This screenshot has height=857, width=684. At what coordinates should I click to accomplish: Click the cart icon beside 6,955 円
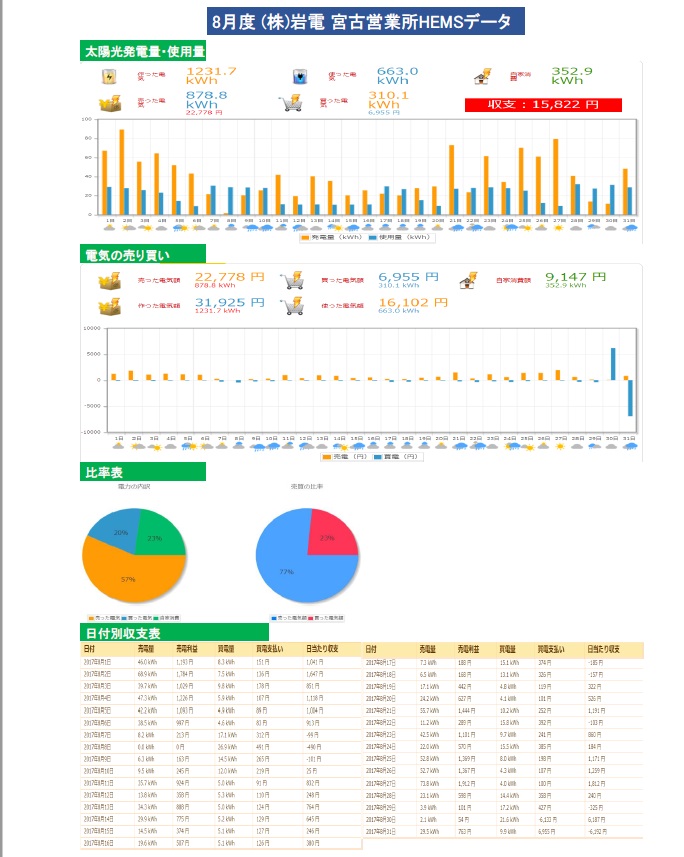coord(292,281)
